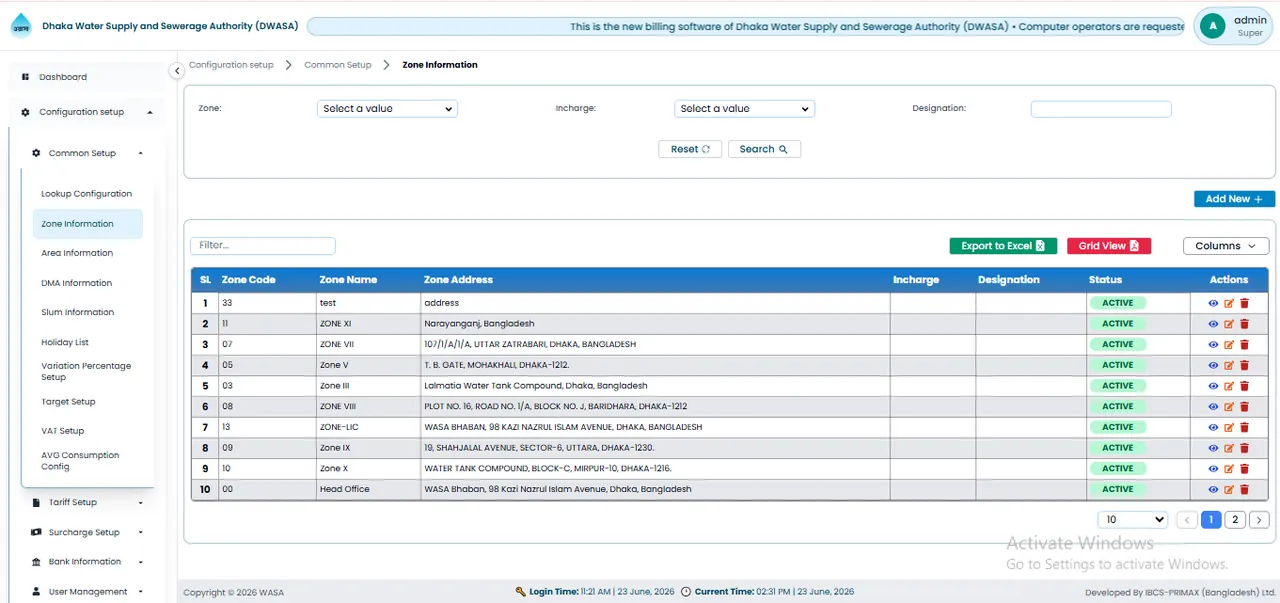The width and height of the screenshot is (1280, 603).
Task: View details of Zone X row
Action: point(1213,469)
